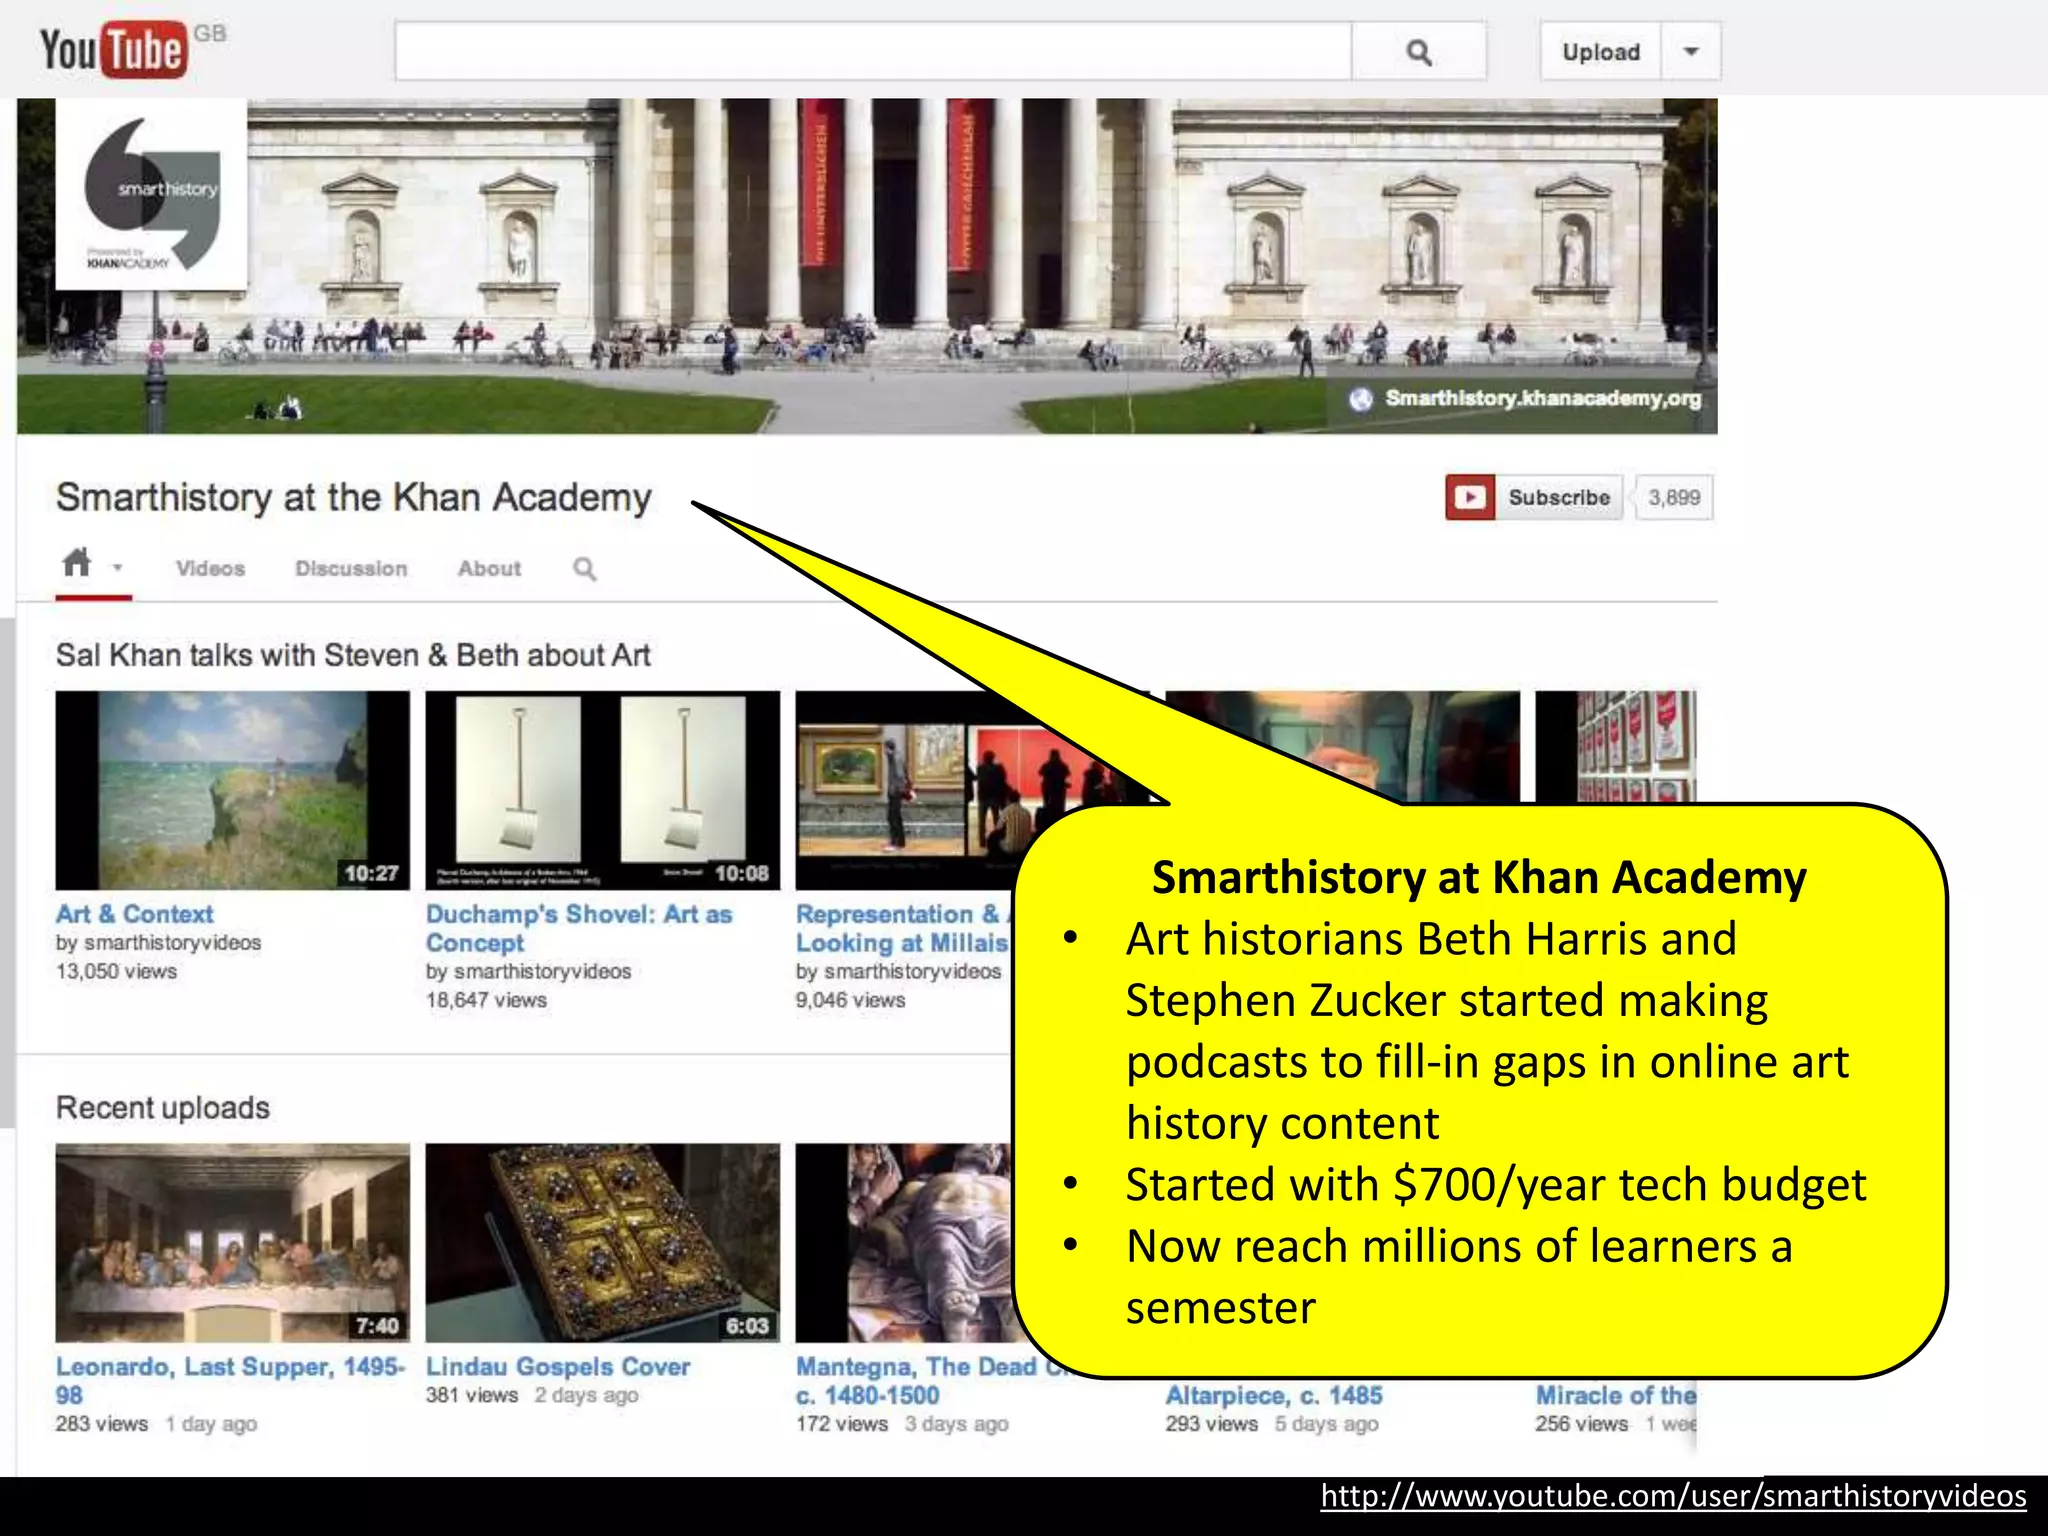2048x1536 pixels.
Task: Click the left-edge page scrollbar
Action: point(7,872)
